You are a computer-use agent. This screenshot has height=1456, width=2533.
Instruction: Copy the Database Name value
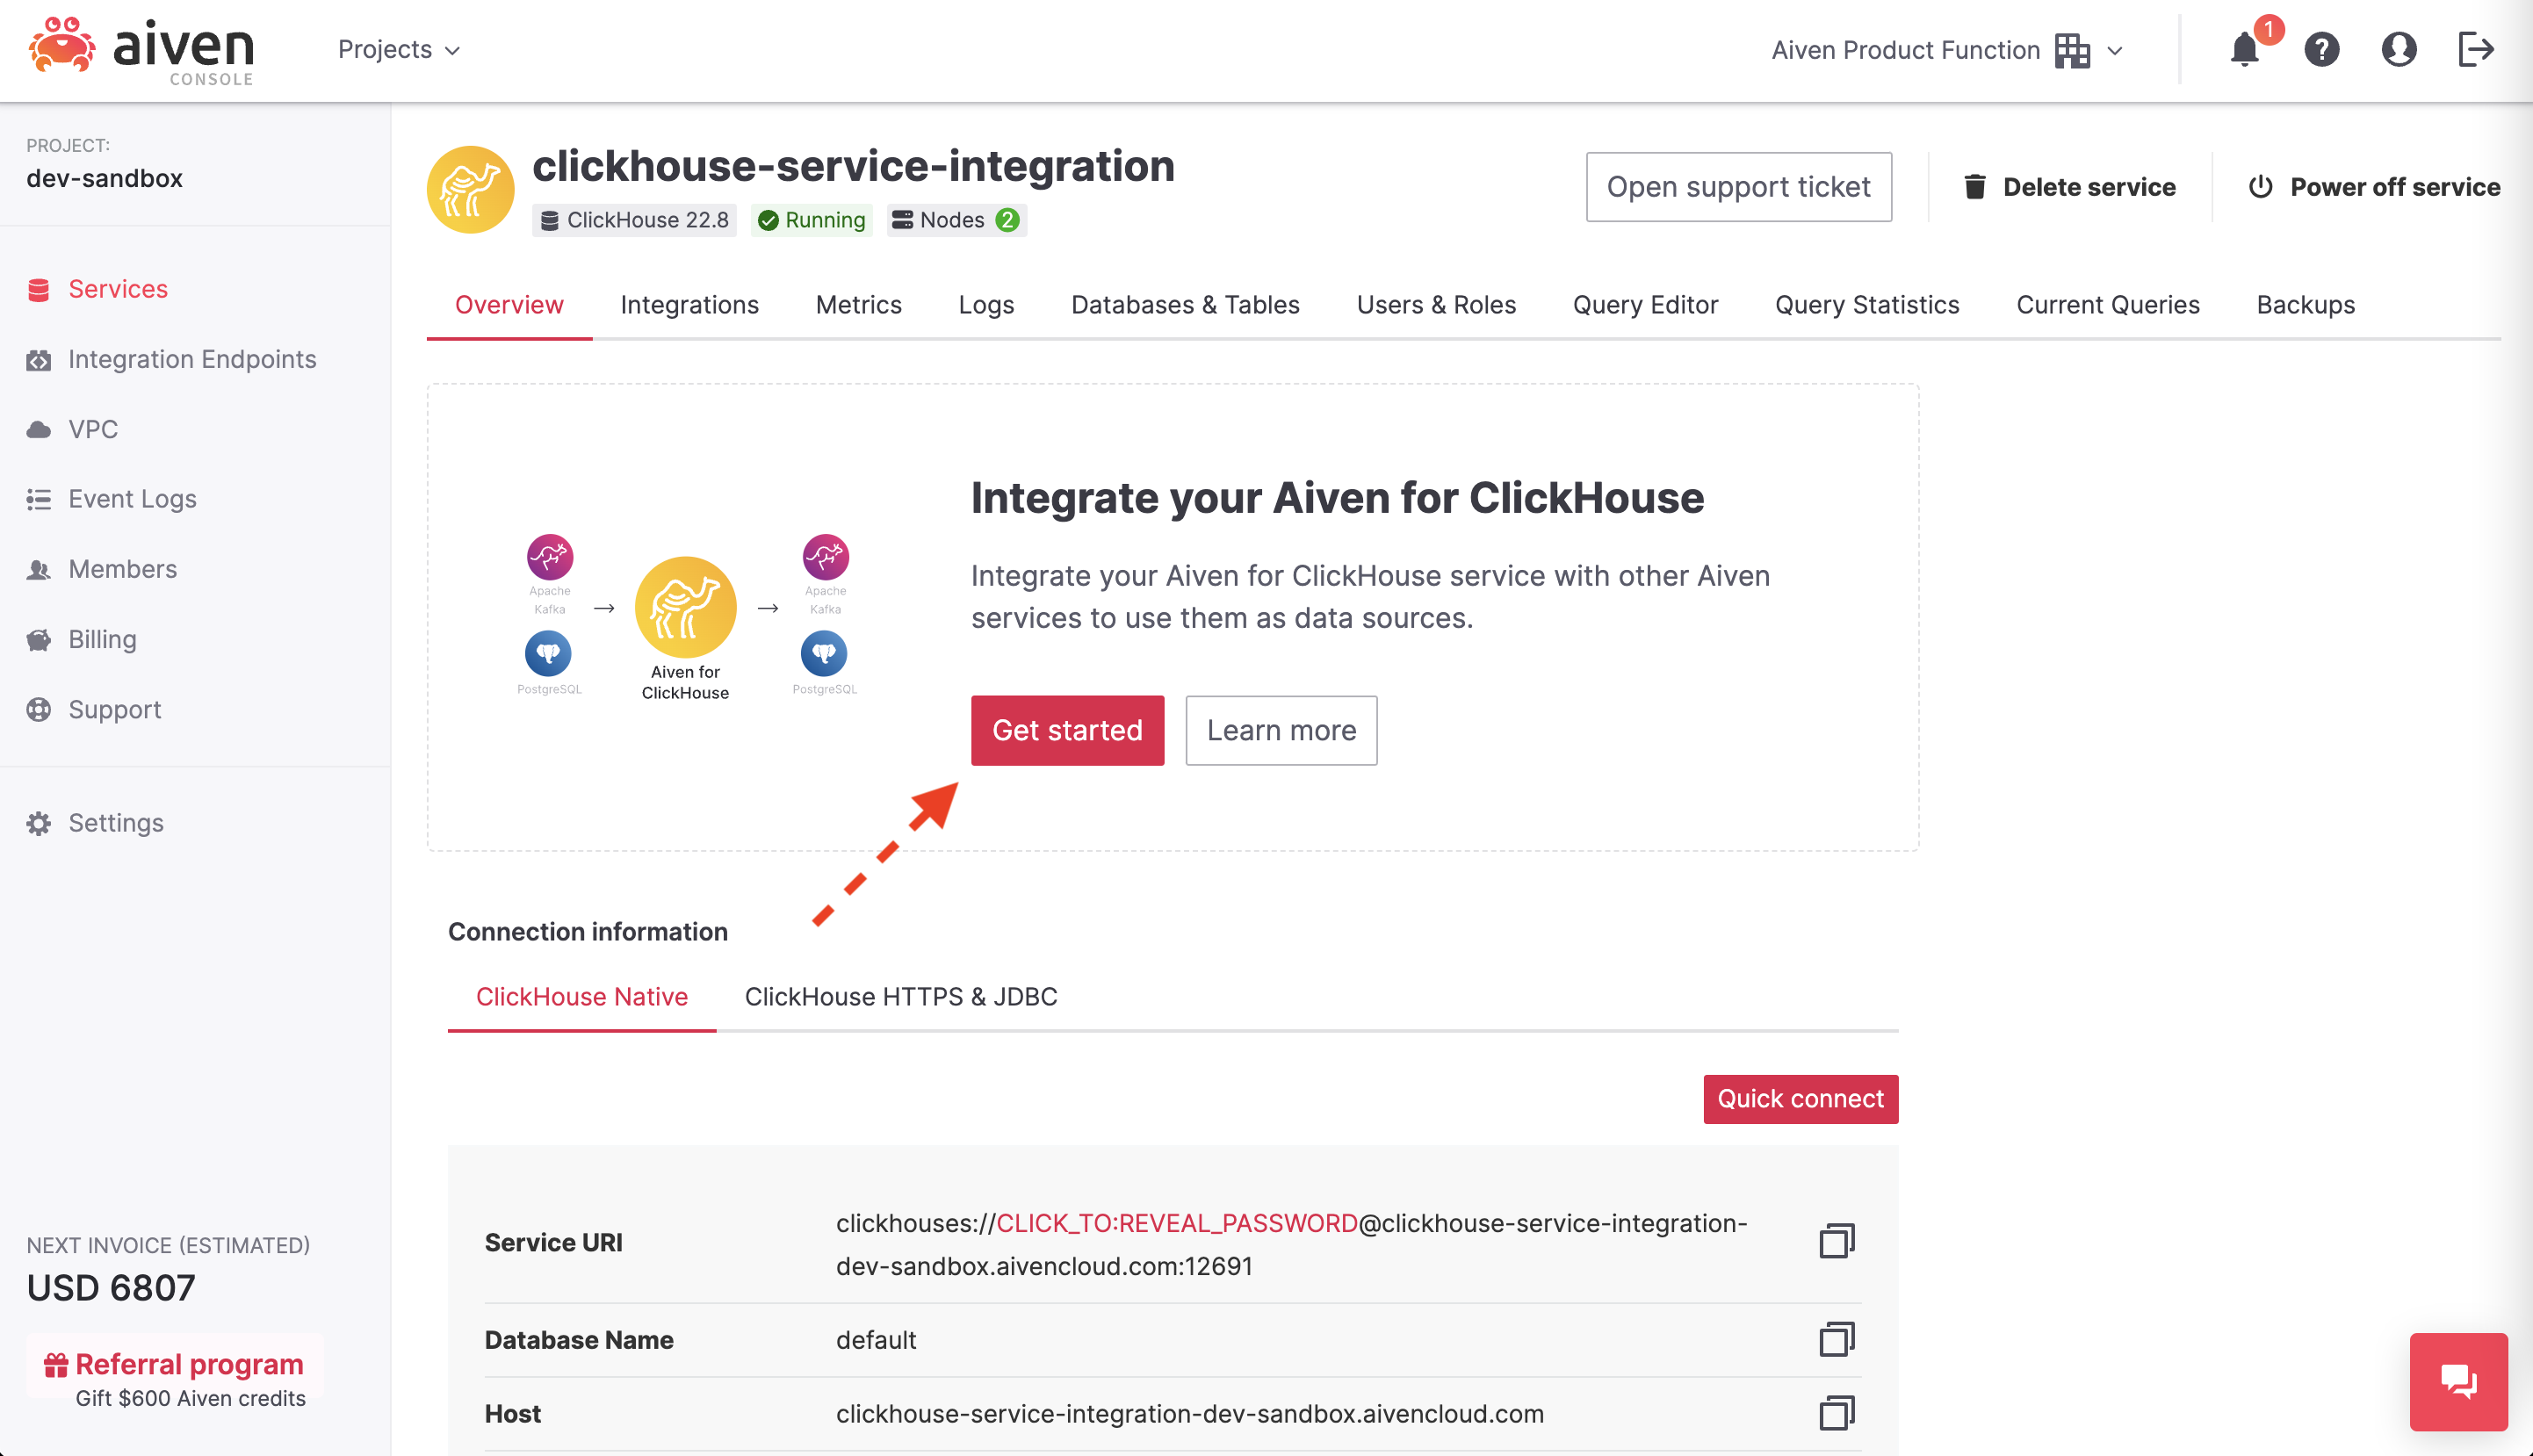pyautogui.click(x=1836, y=1339)
